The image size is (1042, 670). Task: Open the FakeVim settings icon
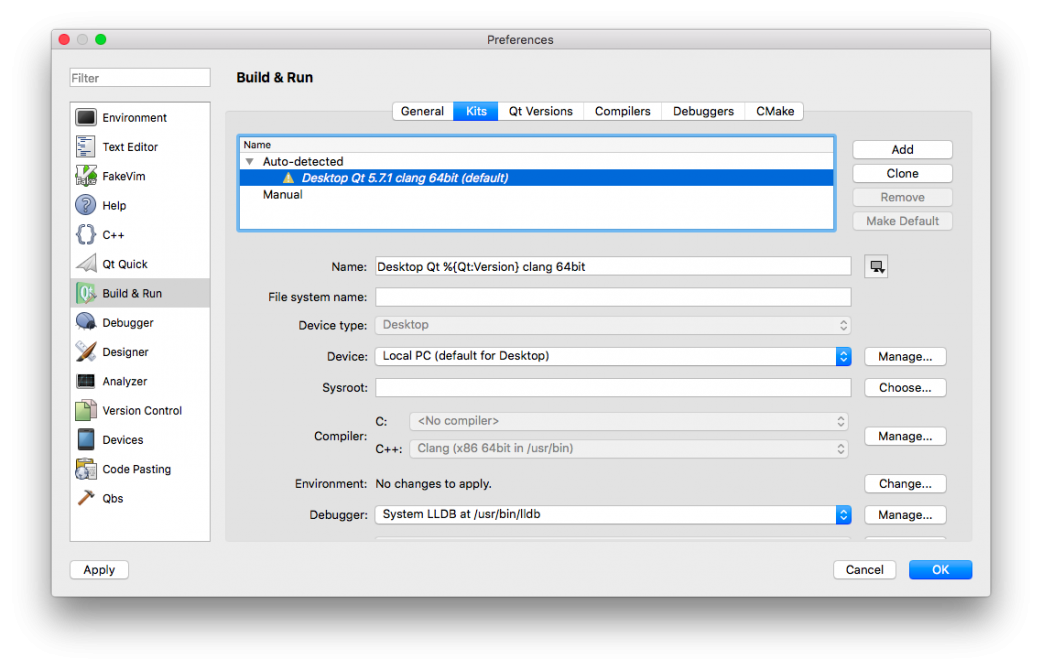tap(86, 176)
